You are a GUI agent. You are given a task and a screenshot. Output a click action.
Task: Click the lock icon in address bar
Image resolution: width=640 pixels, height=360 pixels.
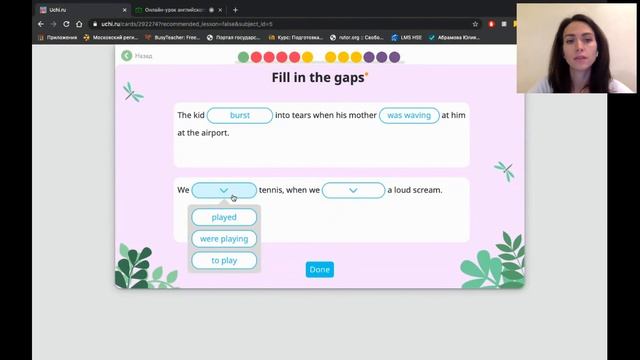pyautogui.click(x=95, y=24)
